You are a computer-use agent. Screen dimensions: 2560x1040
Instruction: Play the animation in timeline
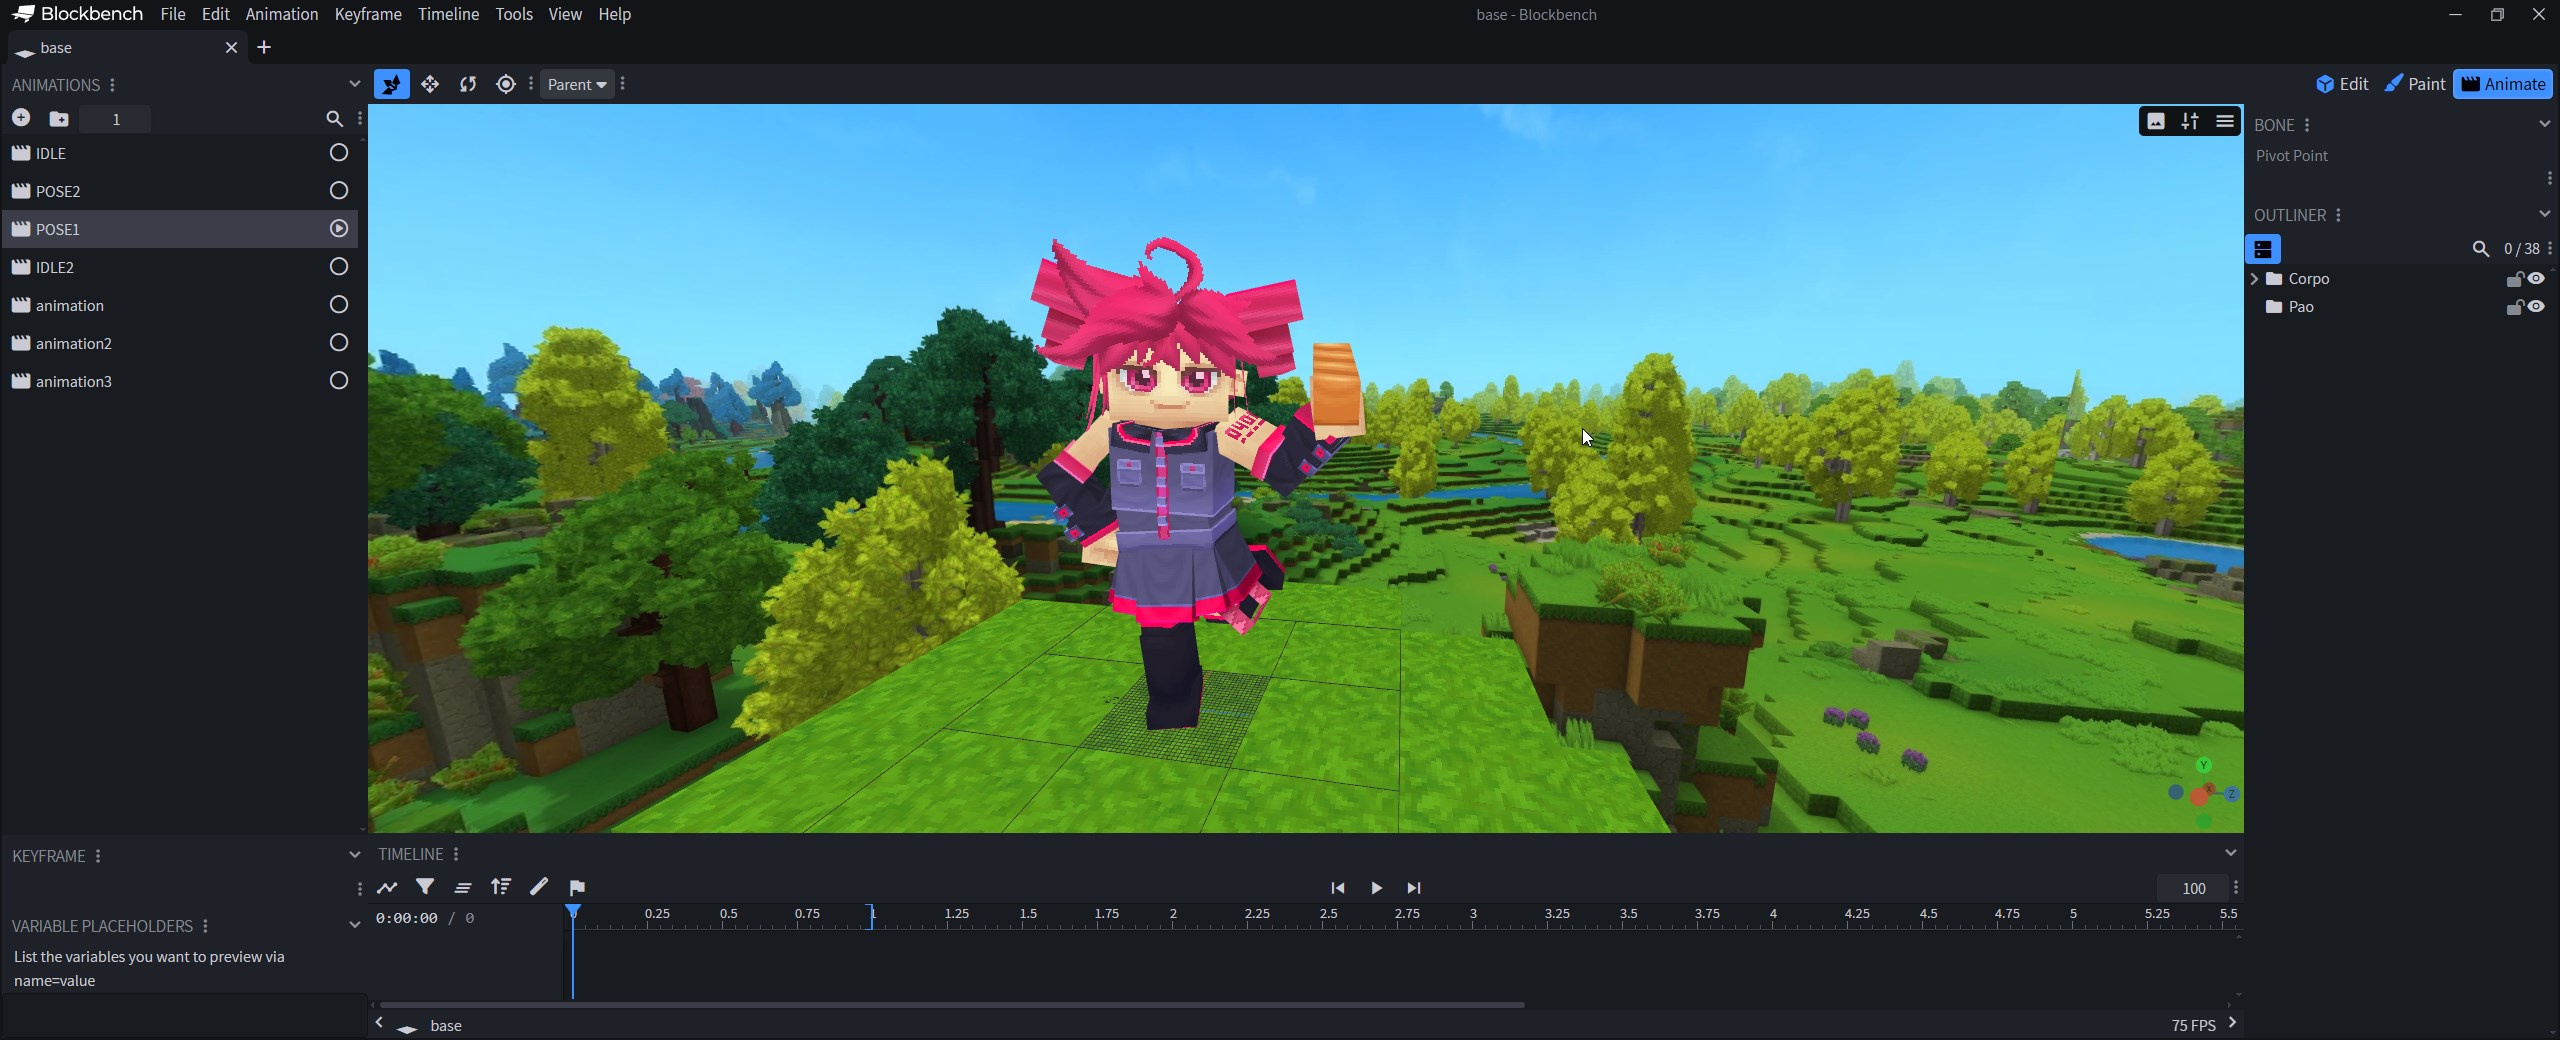tap(1376, 888)
